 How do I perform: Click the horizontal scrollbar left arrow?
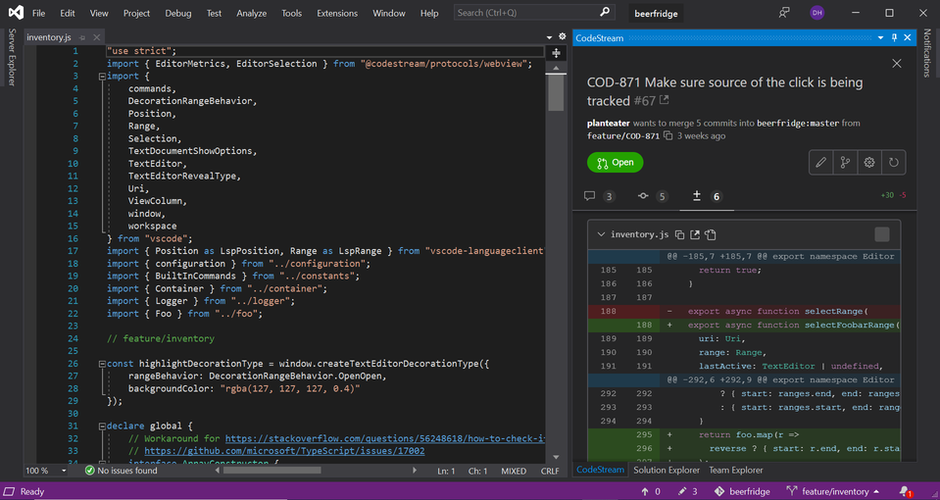tap(218, 471)
